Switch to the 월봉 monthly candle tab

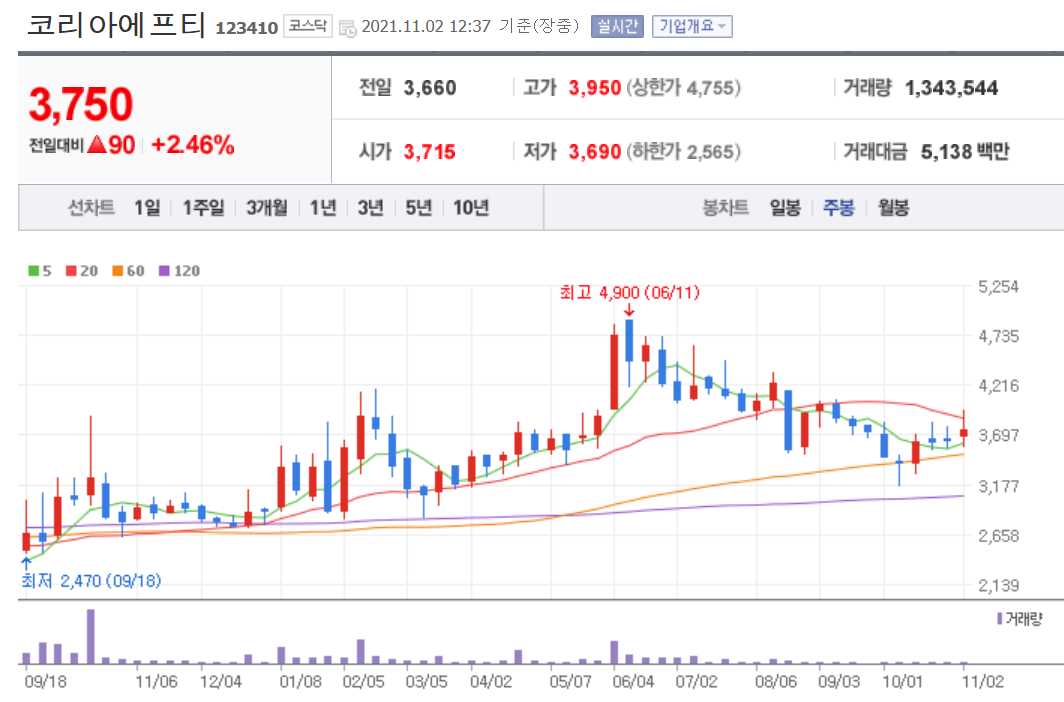[x=891, y=206]
